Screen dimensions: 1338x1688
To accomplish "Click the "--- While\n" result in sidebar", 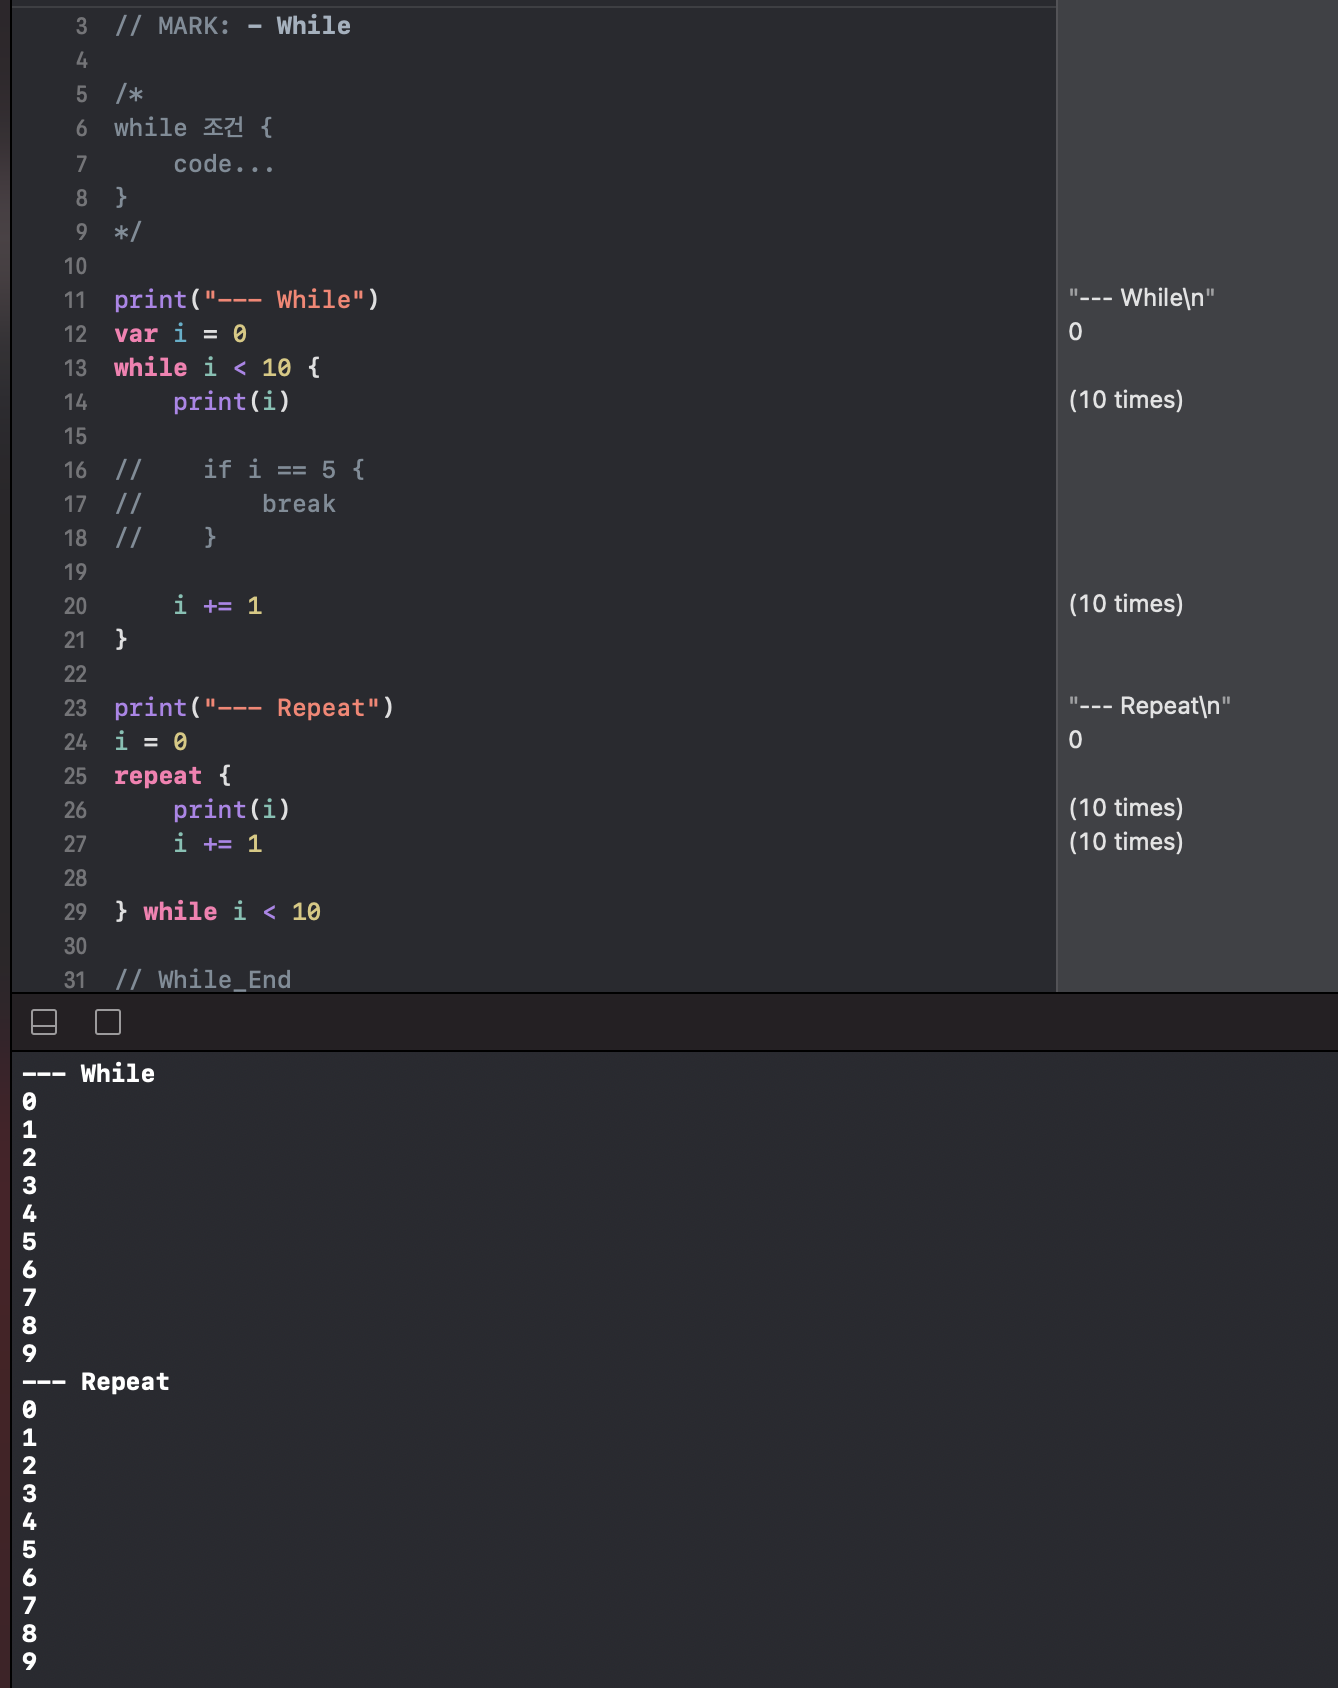I will pyautogui.click(x=1141, y=298).
